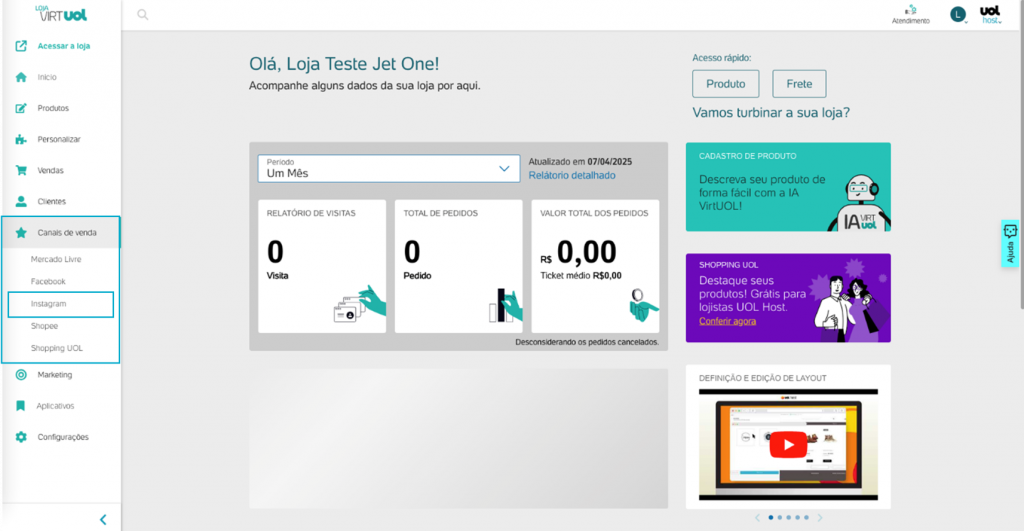
Task: Click the bookmark icon beside Aplicativos
Action: (21, 406)
